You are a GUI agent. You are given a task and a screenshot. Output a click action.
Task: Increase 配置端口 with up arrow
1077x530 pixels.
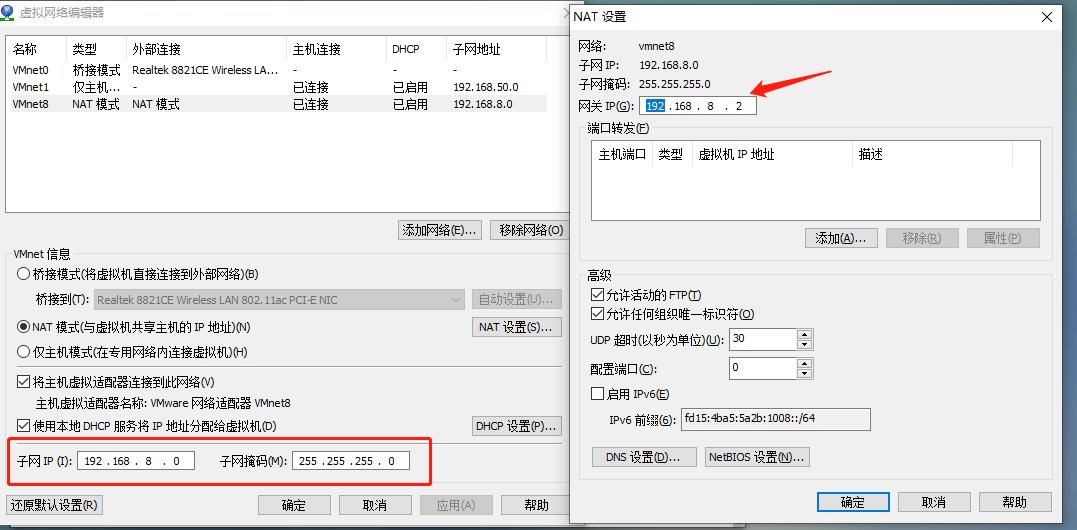point(804,363)
